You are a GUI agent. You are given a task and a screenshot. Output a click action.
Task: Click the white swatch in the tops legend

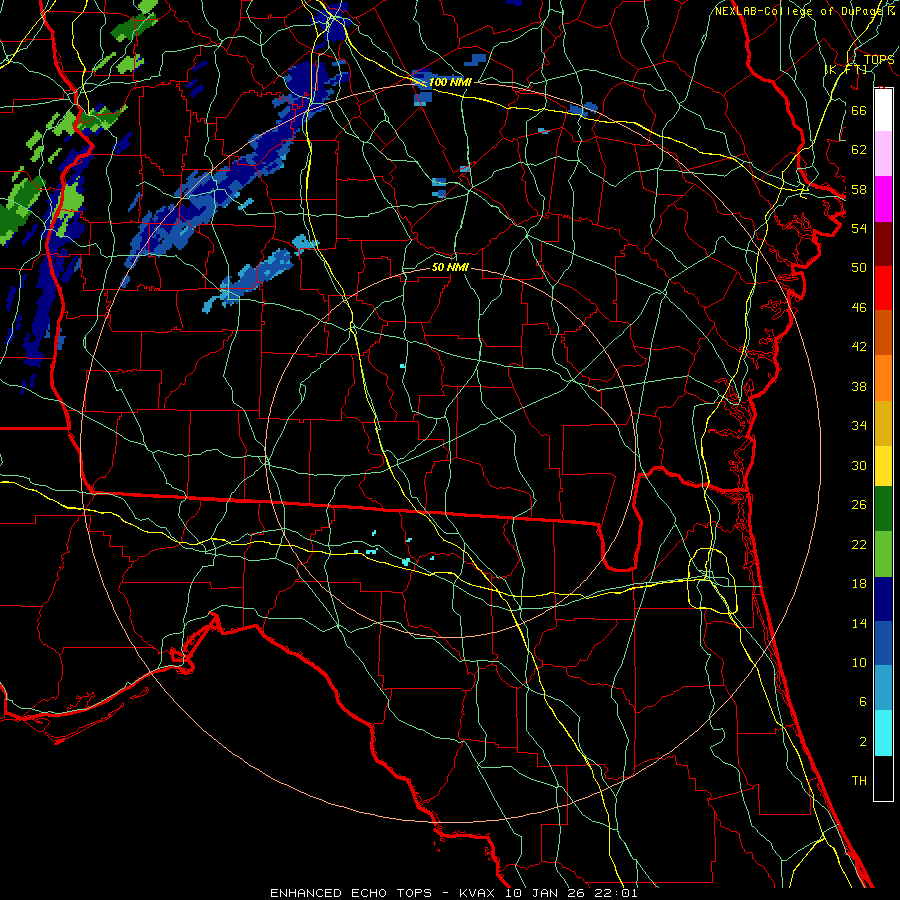coord(883,110)
